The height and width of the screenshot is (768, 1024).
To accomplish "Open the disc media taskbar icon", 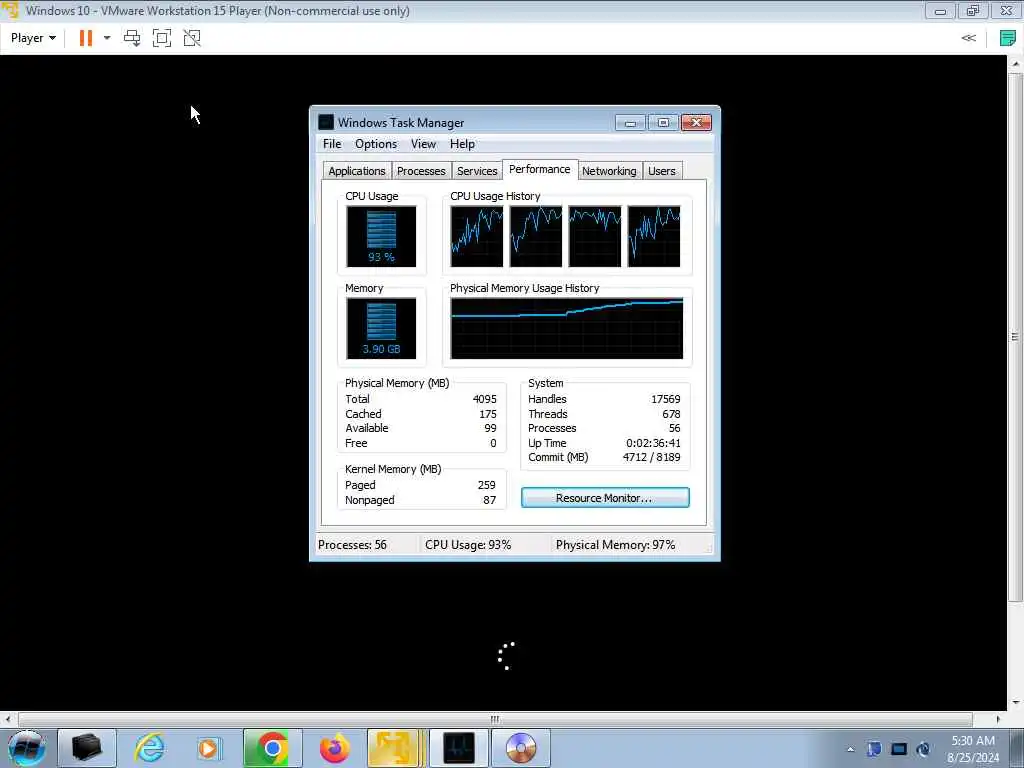I will [520, 748].
